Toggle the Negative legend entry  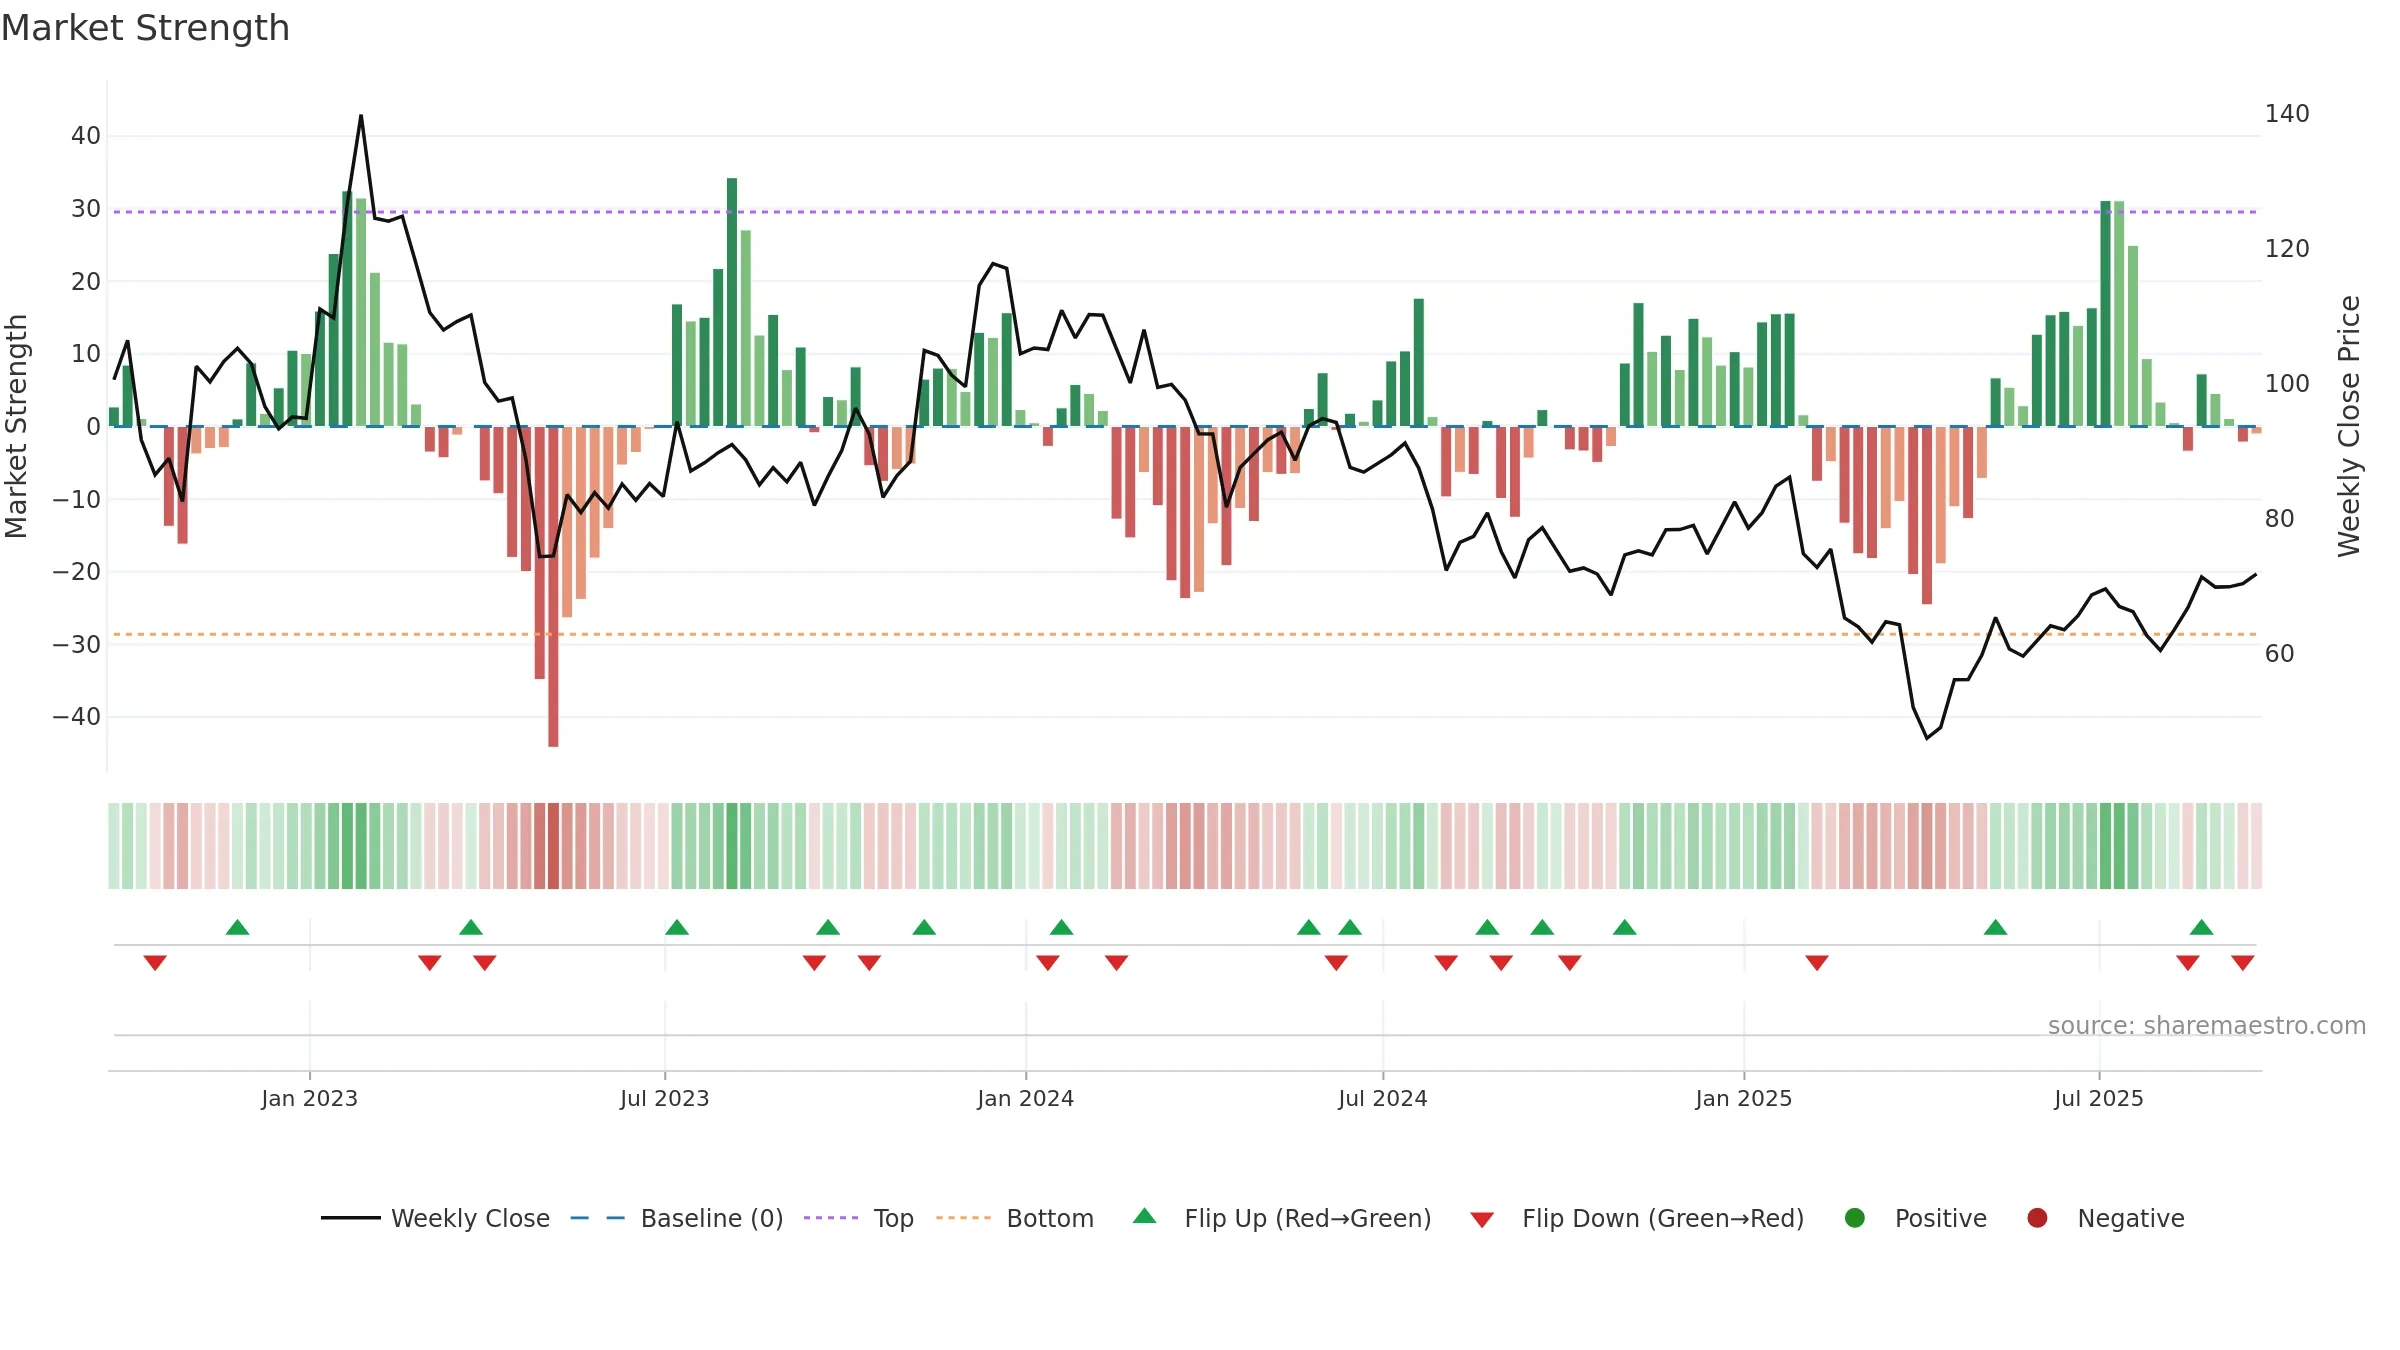2105,1218
